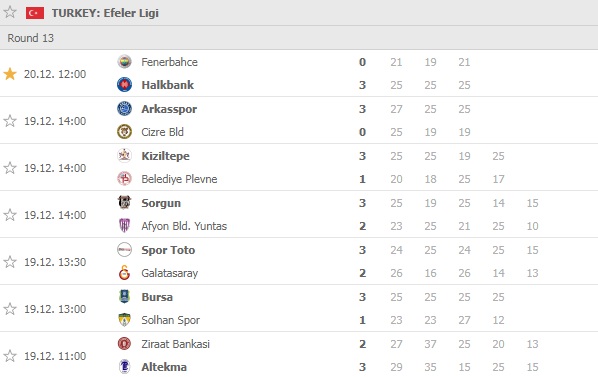Star the Spor Toto vs Galatasaray match
Screen dimensions: 598x377
pyautogui.click(x=10, y=262)
